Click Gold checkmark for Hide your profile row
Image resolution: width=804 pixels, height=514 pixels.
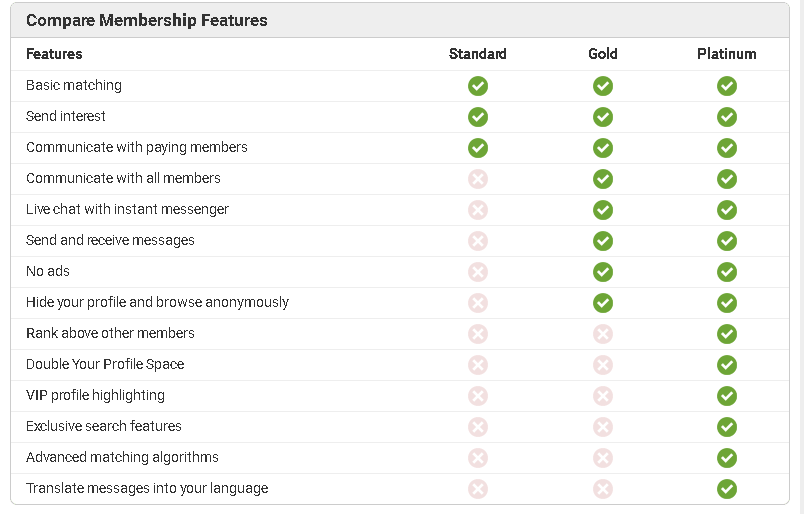coord(602,303)
